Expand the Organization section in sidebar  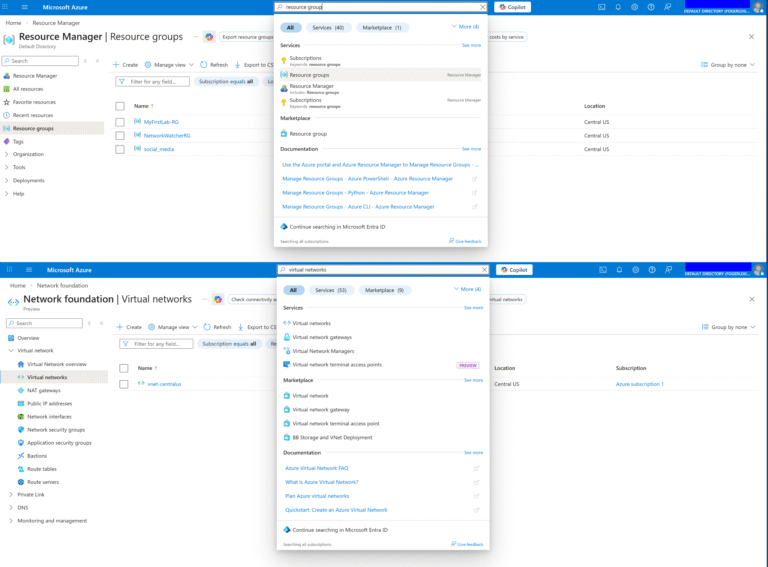point(7,154)
